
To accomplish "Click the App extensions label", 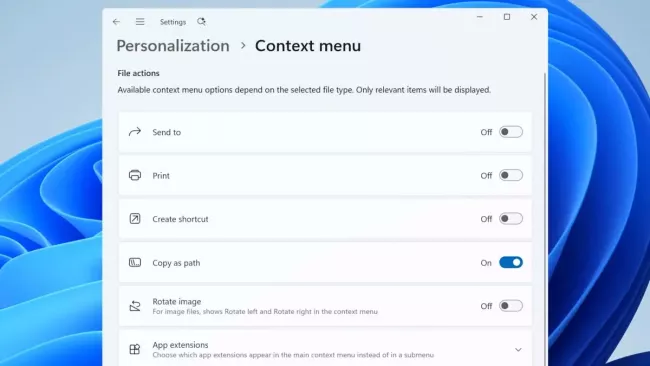I will (x=180, y=345).
